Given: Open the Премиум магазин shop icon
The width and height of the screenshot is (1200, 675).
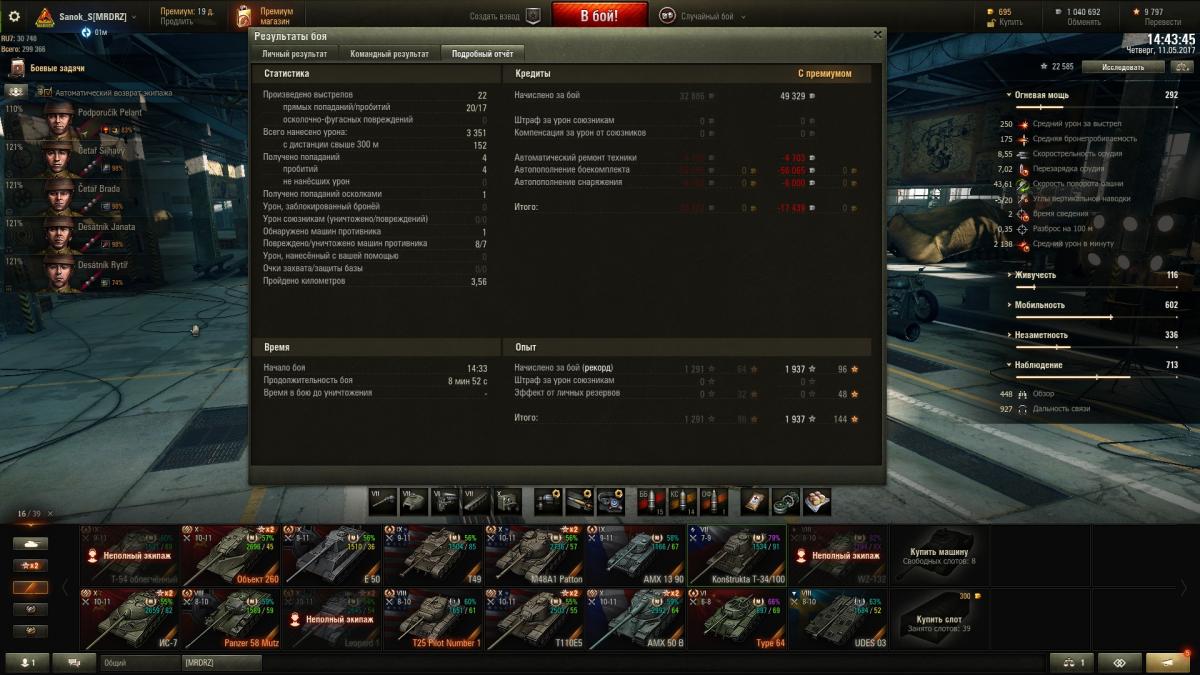Looking at the screenshot, I should pyautogui.click(x=243, y=16).
